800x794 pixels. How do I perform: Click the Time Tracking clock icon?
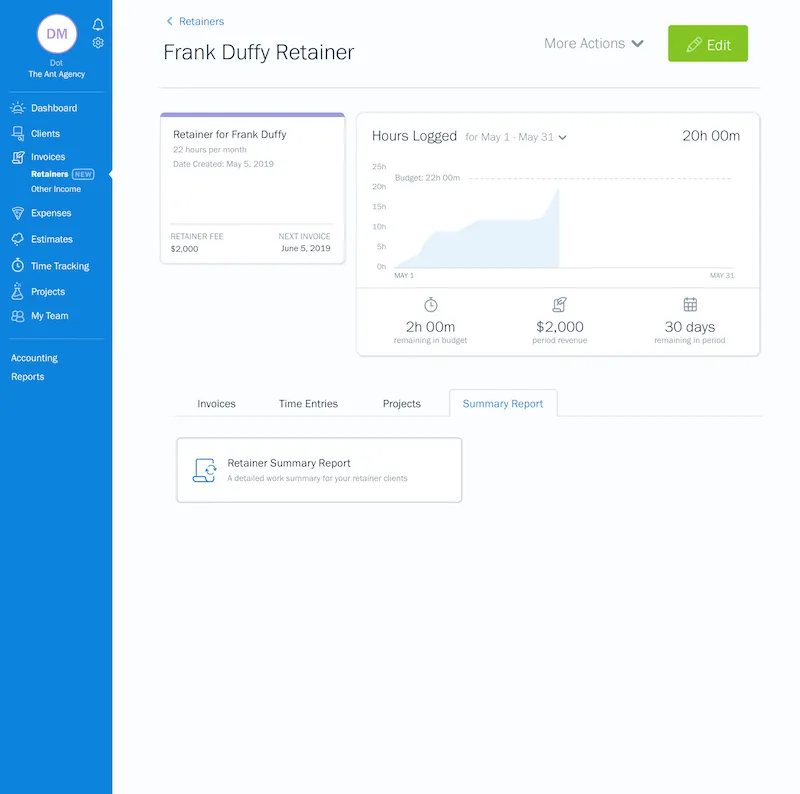18,266
